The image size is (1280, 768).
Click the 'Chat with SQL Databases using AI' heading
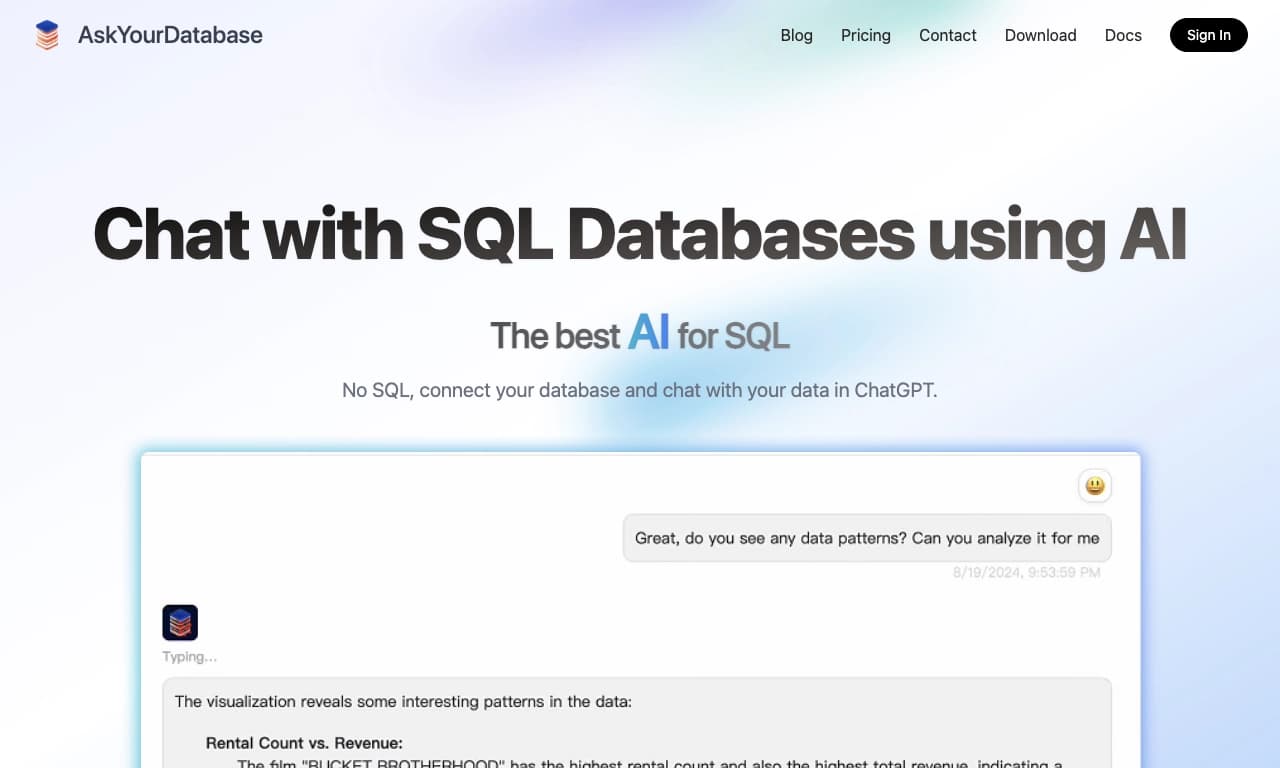(x=640, y=234)
